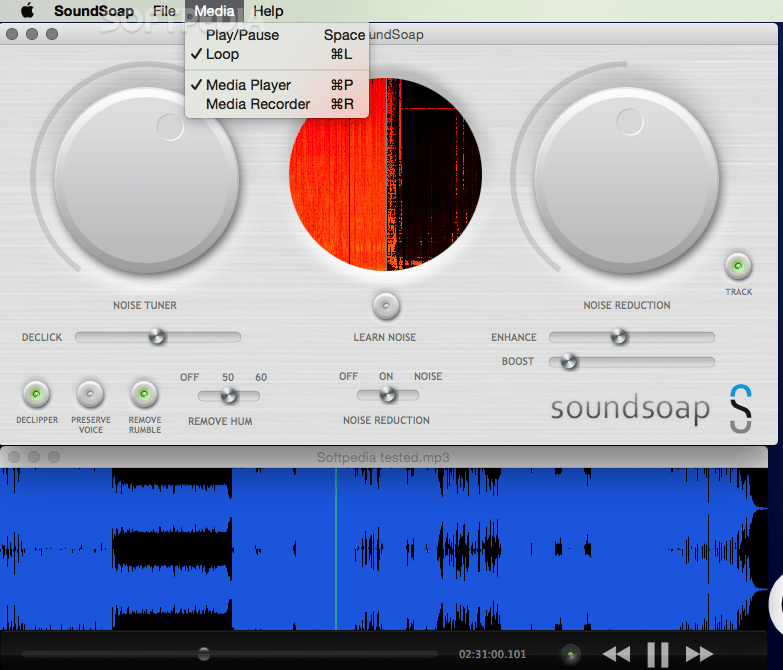Minimize the Softpedia tested.mp3 player window
The image size is (783, 670).
tap(34, 457)
